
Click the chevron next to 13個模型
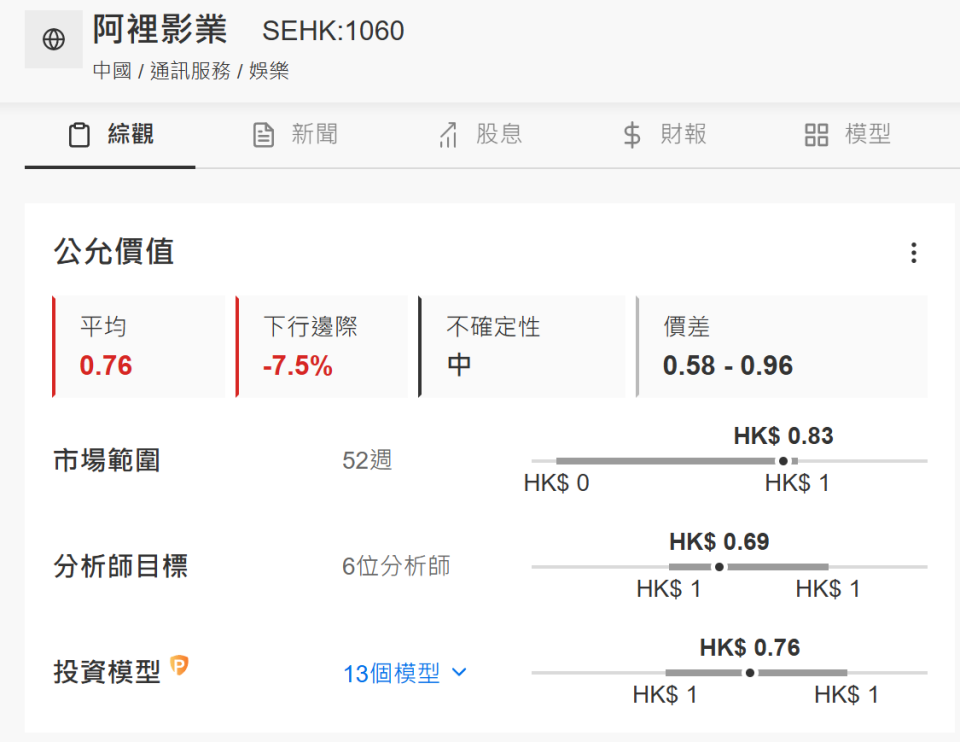(x=459, y=673)
